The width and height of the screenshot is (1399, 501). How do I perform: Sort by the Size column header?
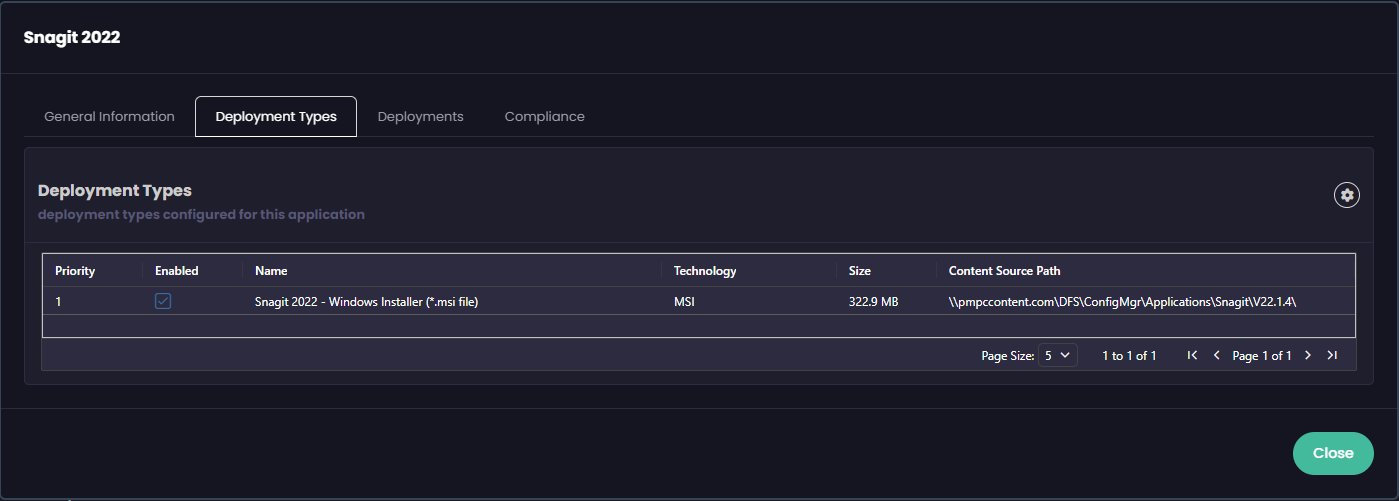point(859,271)
